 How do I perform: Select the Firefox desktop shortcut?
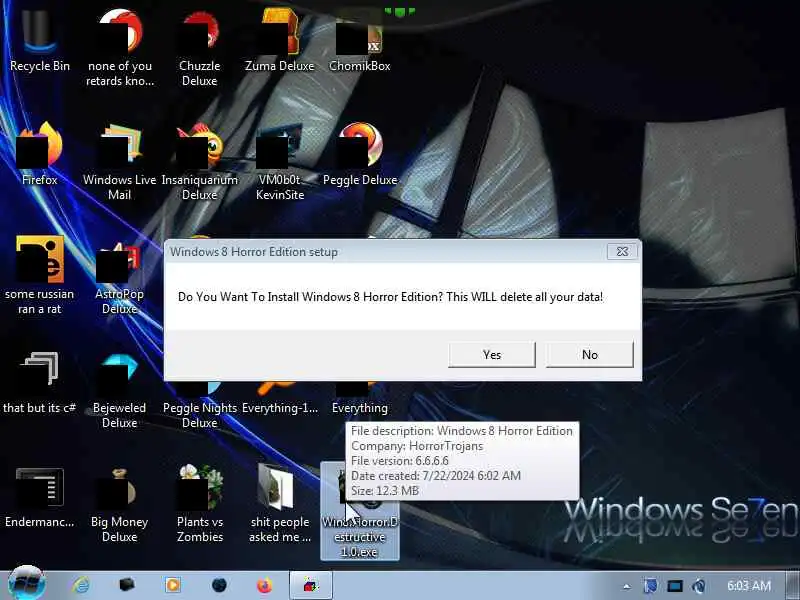tap(40, 154)
